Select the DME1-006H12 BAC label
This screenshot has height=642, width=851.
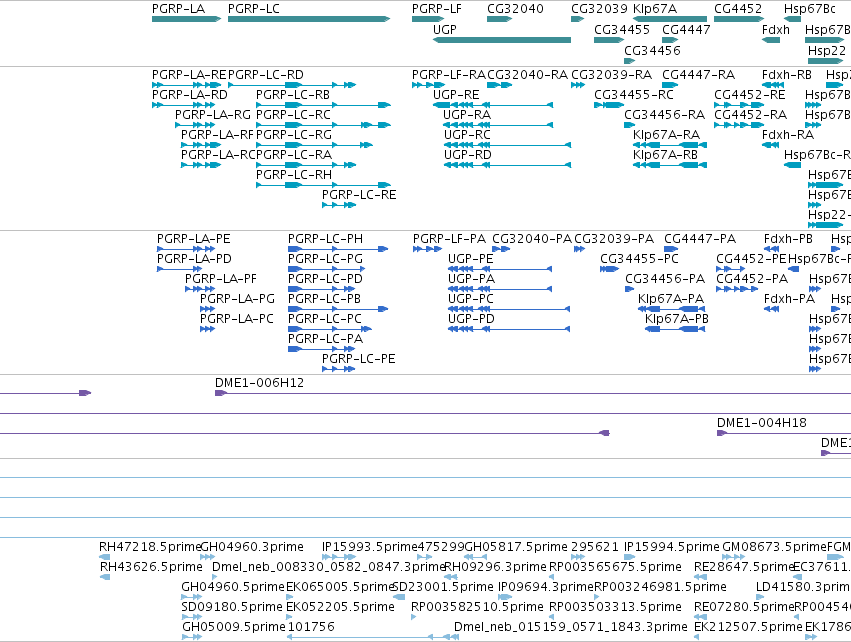(259, 382)
